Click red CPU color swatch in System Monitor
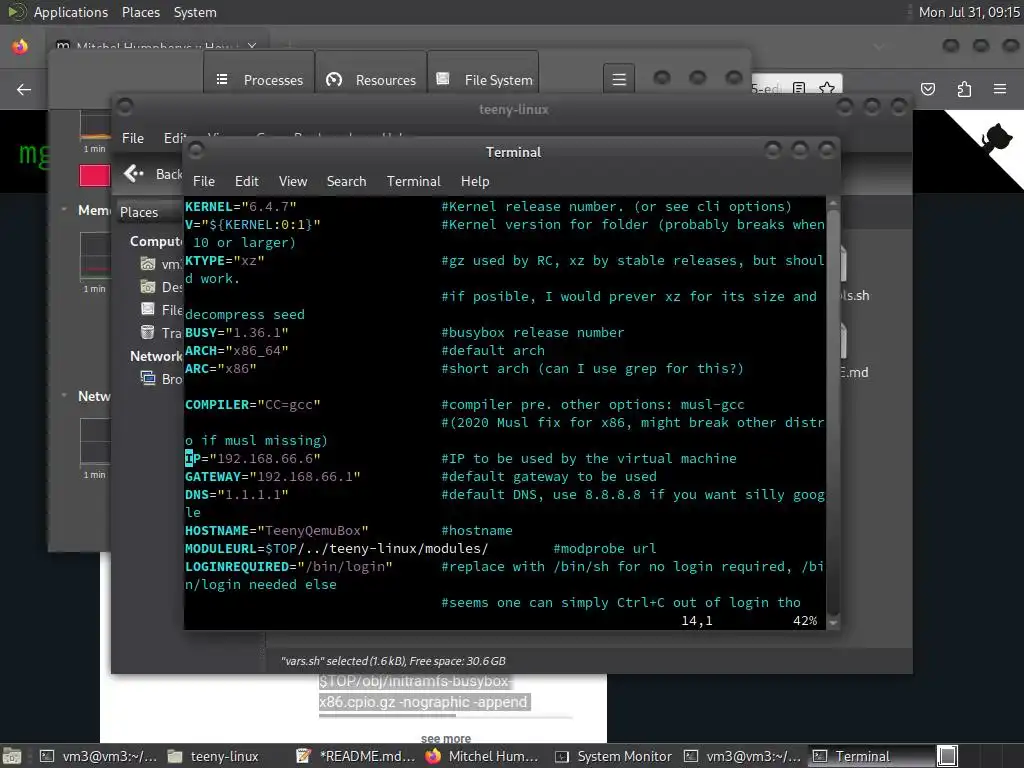Image resolution: width=1024 pixels, height=768 pixels. (x=95, y=176)
